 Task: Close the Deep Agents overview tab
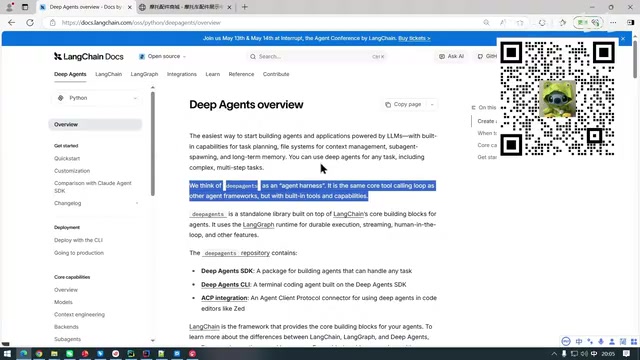130,7
